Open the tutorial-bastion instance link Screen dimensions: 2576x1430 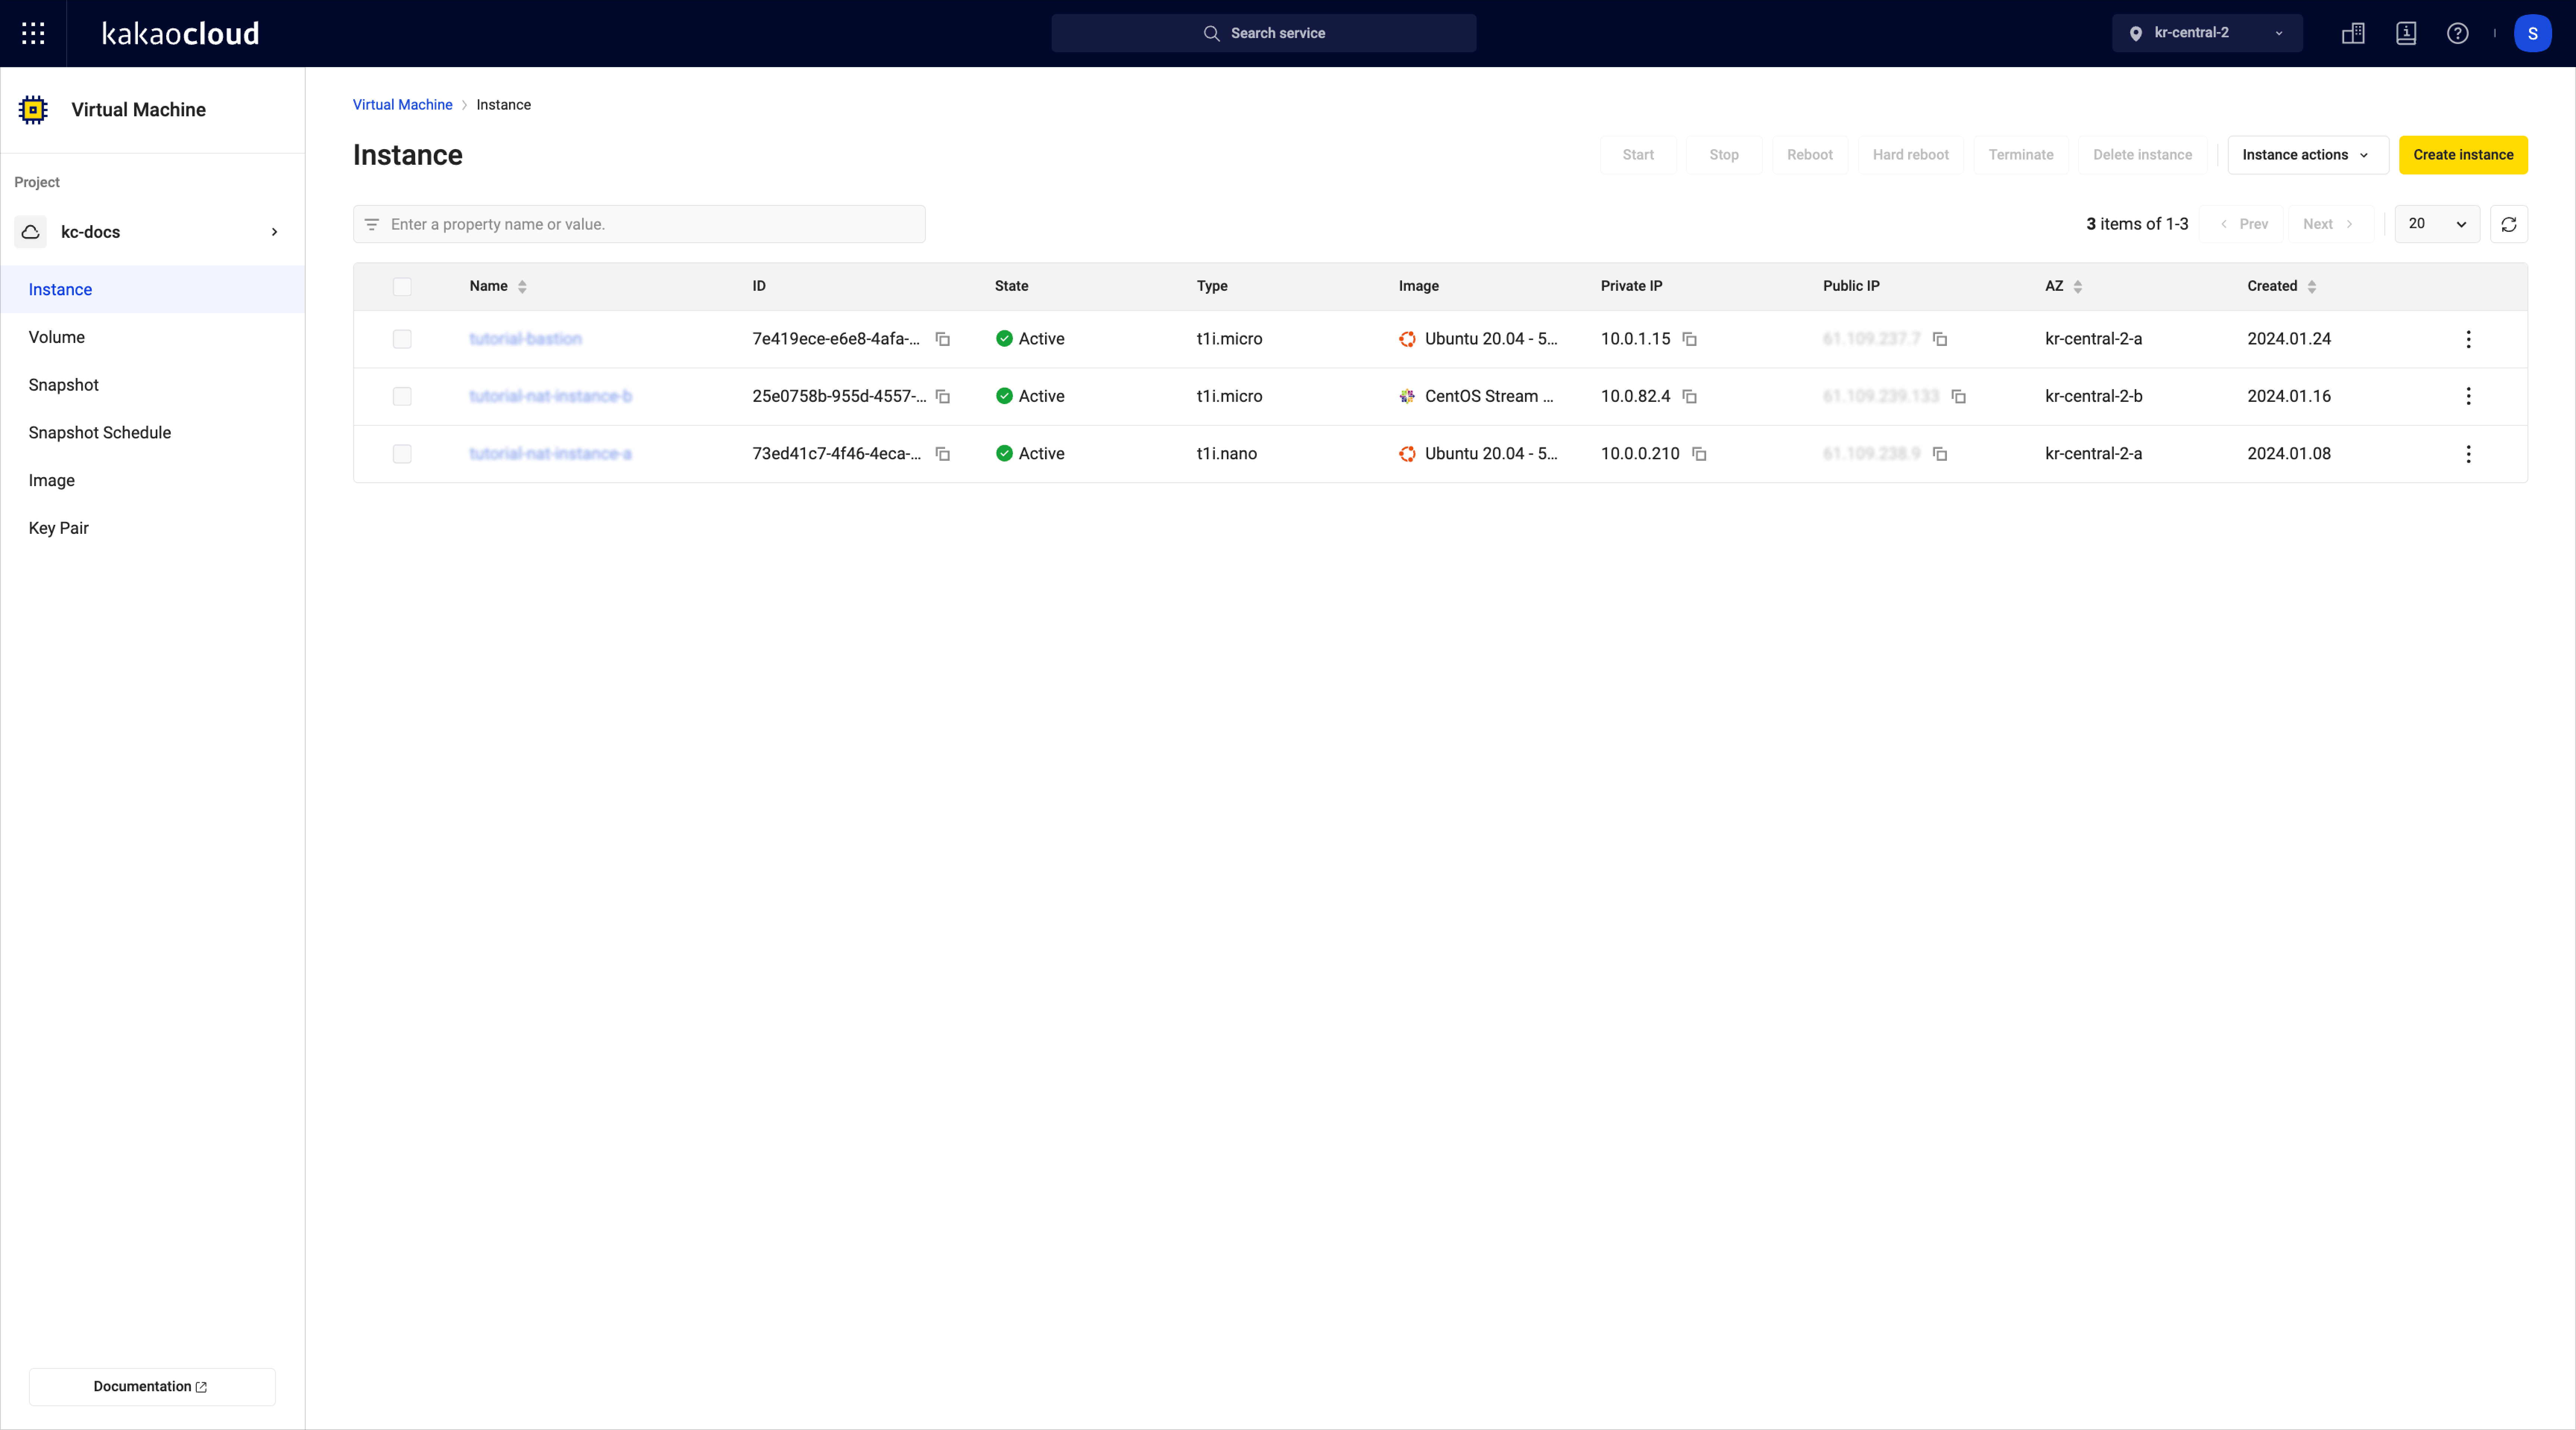tap(525, 339)
